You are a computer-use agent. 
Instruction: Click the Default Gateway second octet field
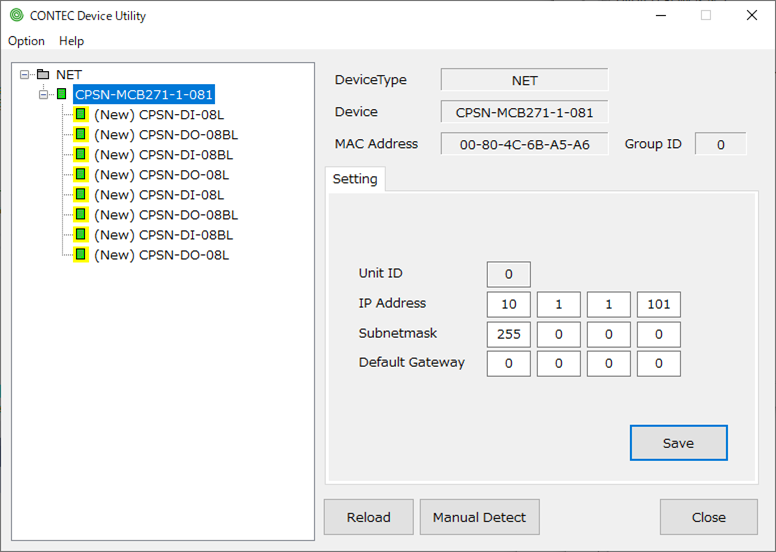(x=559, y=363)
